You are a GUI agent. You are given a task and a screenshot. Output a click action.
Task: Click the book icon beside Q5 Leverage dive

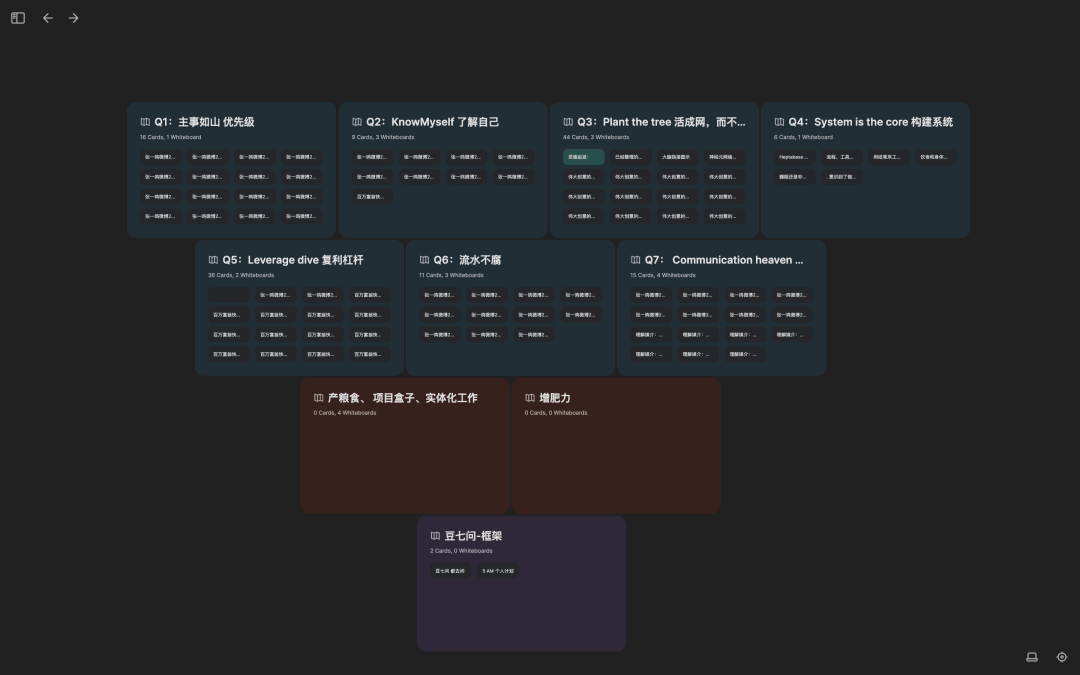[x=213, y=260]
